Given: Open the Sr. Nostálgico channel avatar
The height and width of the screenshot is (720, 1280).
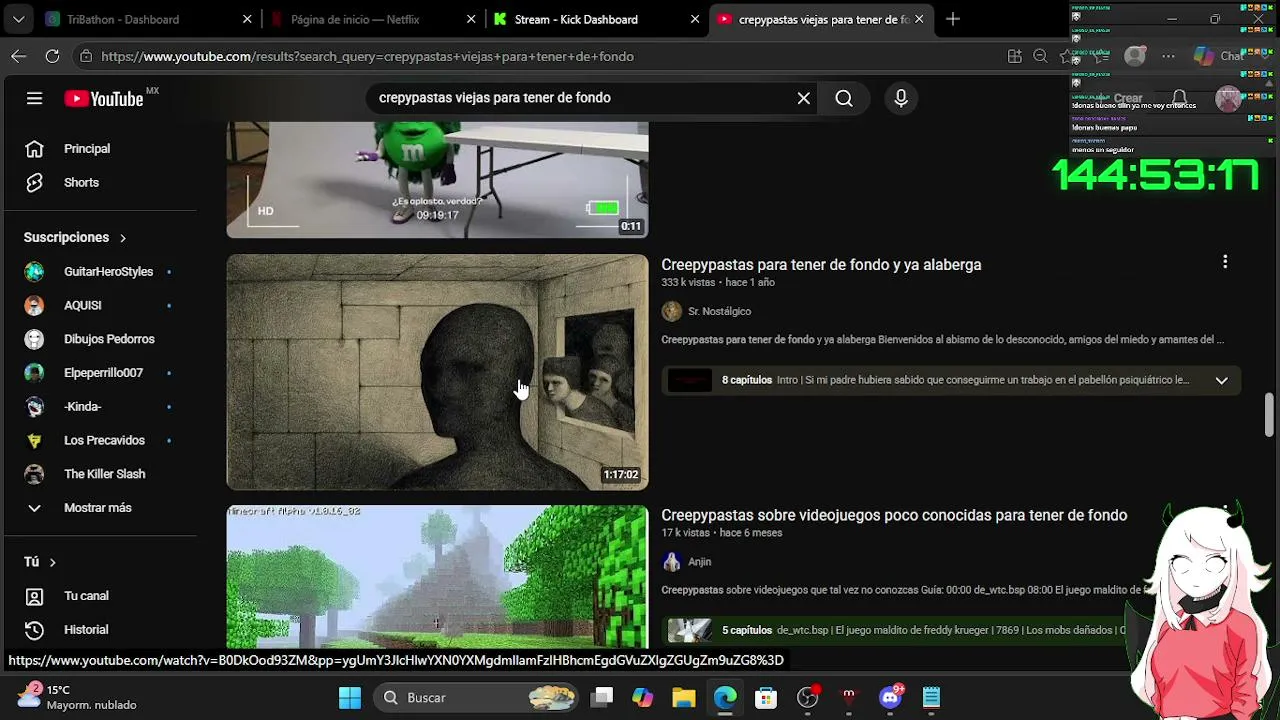Looking at the screenshot, I should 672,312.
